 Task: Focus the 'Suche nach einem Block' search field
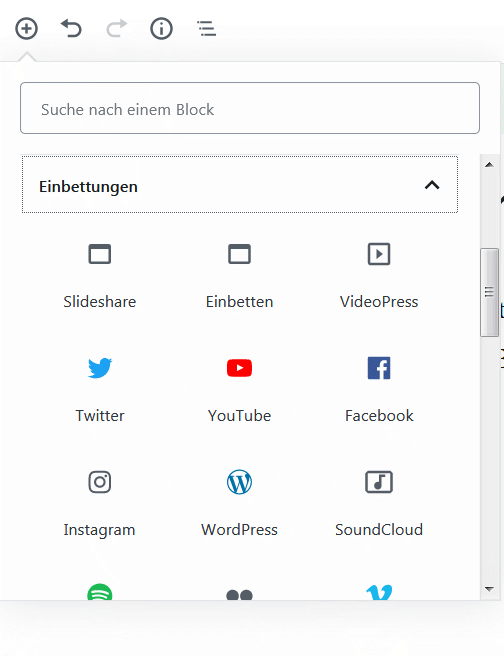pyautogui.click(x=250, y=108)
